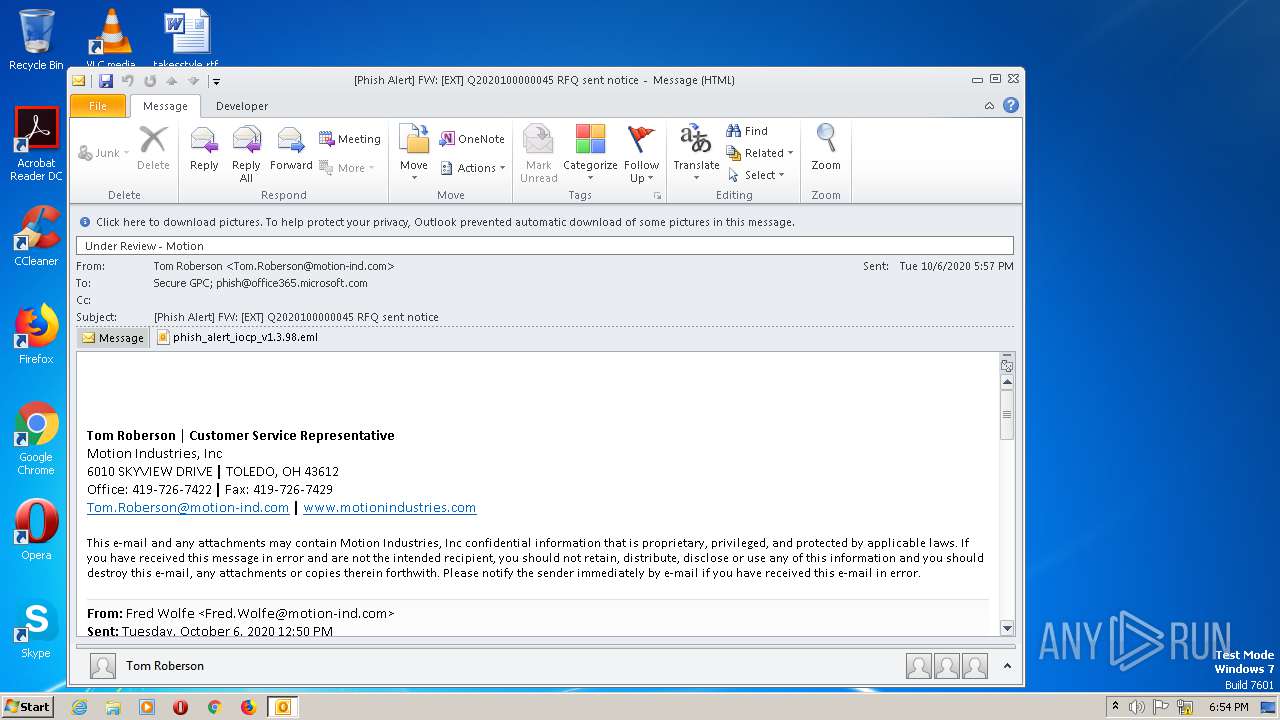
Task: Send message to OneNote
Action: 472,139
